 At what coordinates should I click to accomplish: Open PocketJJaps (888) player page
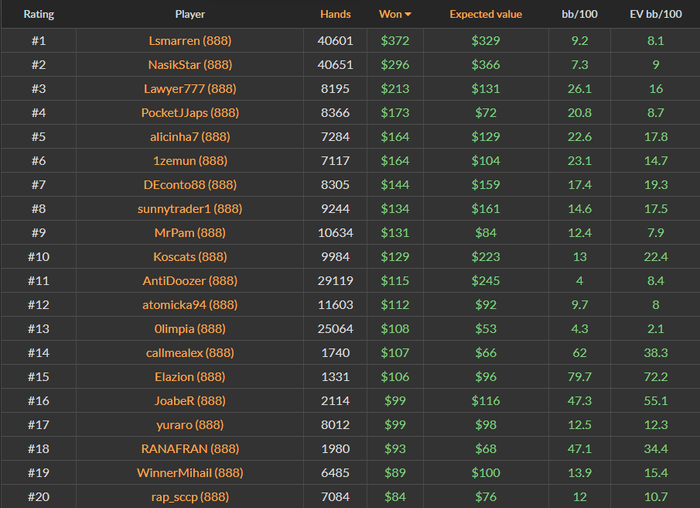pos(190,113)
